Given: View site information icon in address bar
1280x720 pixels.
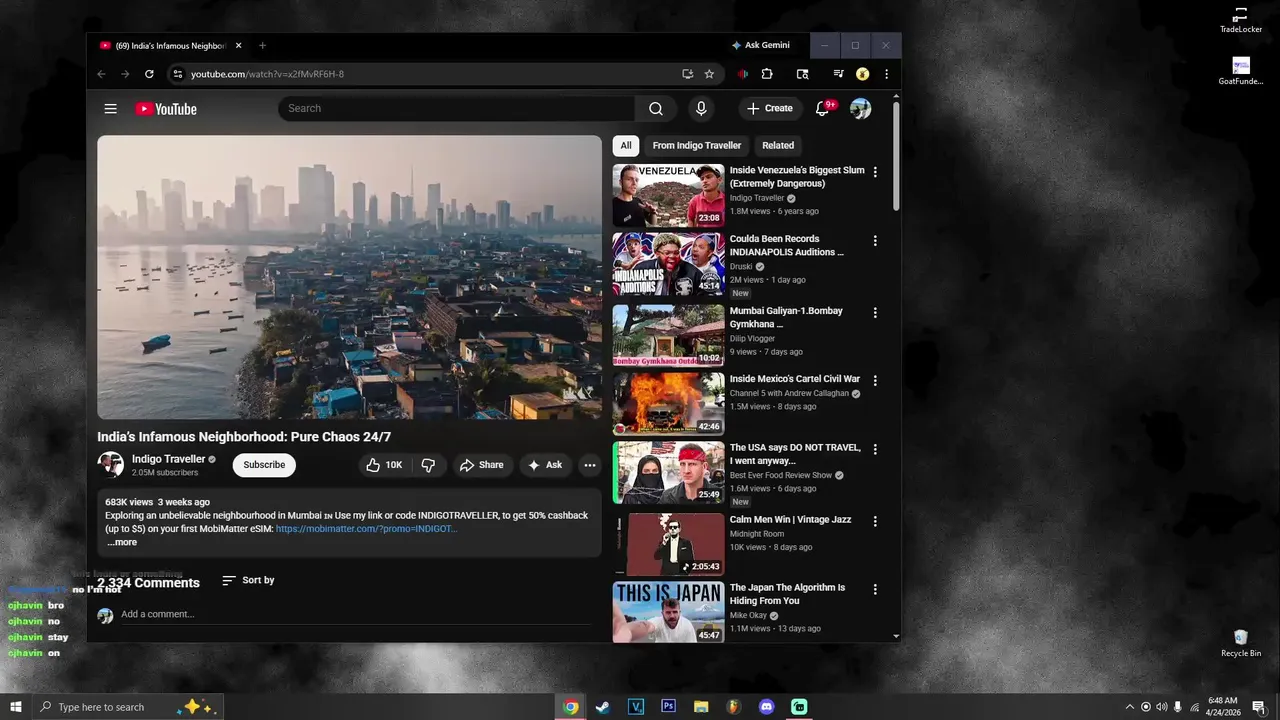Looking at the screenshot, I should [178, 74].
